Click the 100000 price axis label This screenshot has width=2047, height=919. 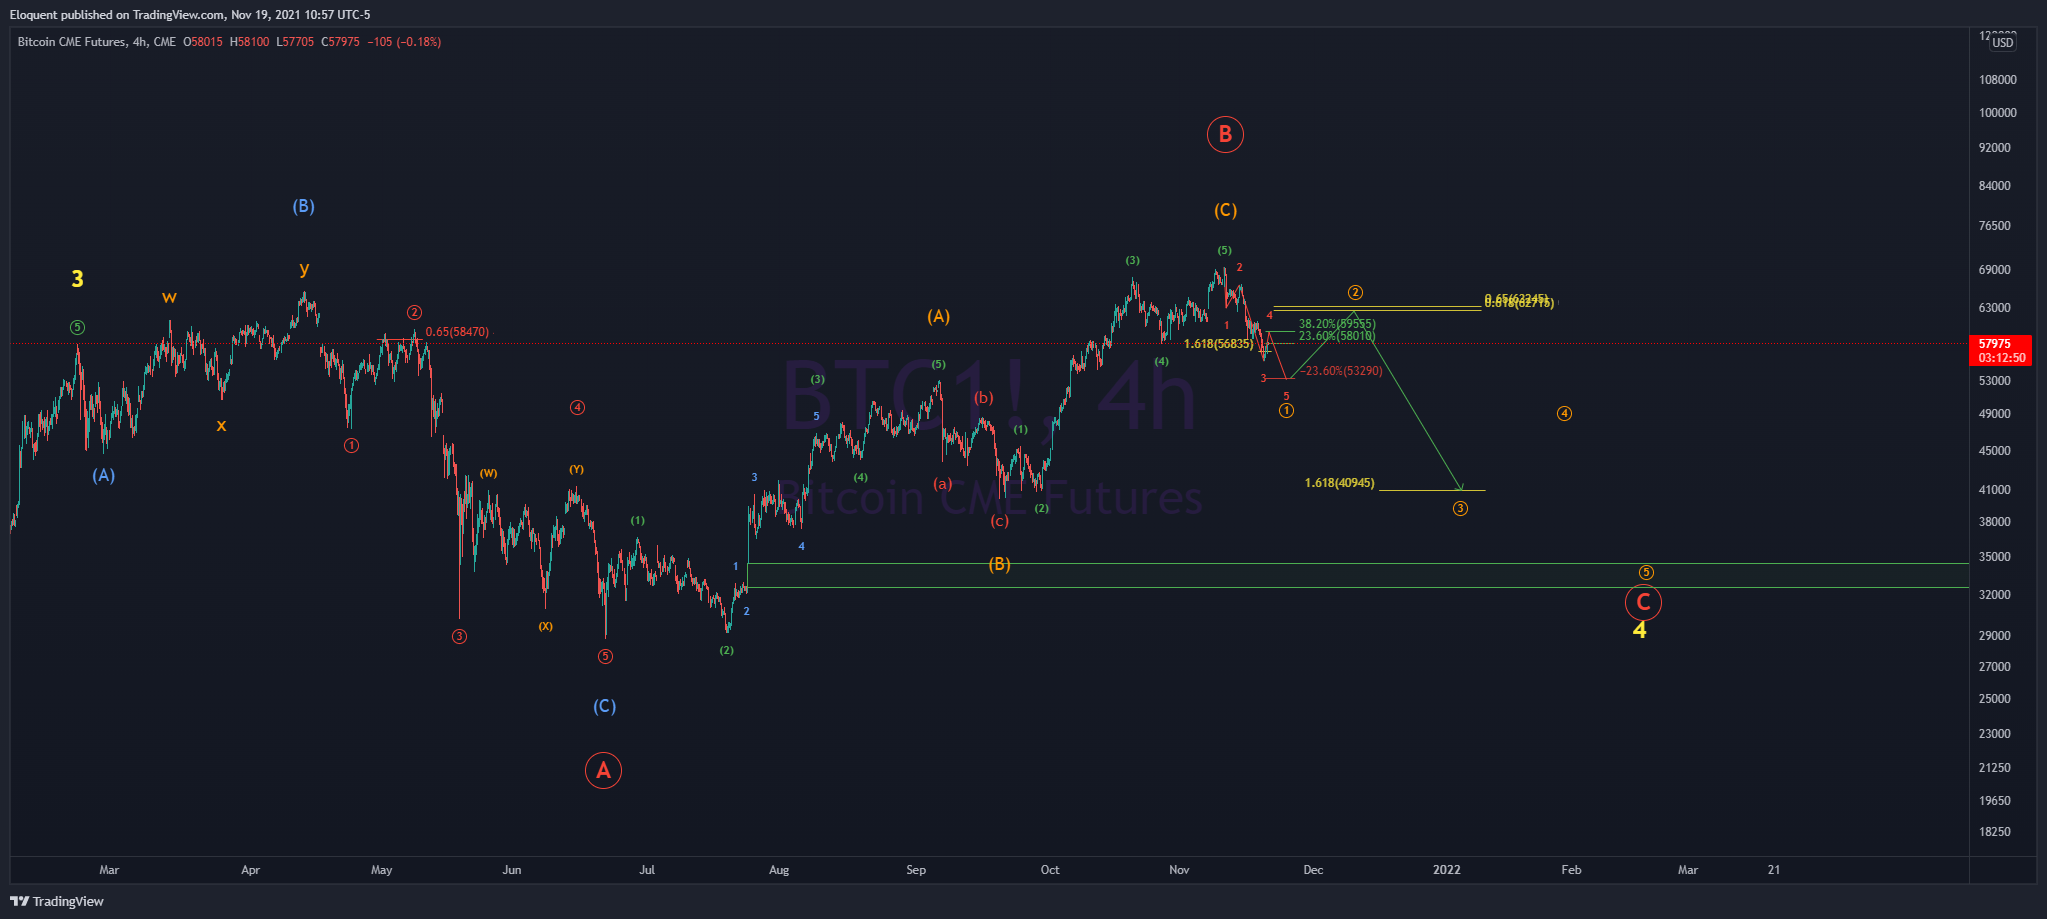[x=1997, y=113]
